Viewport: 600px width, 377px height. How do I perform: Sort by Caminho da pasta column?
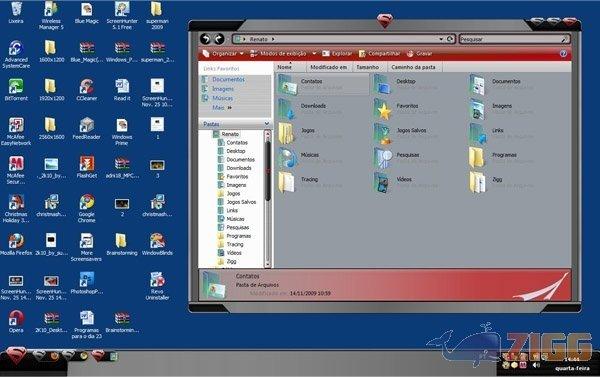coord(415,67)
